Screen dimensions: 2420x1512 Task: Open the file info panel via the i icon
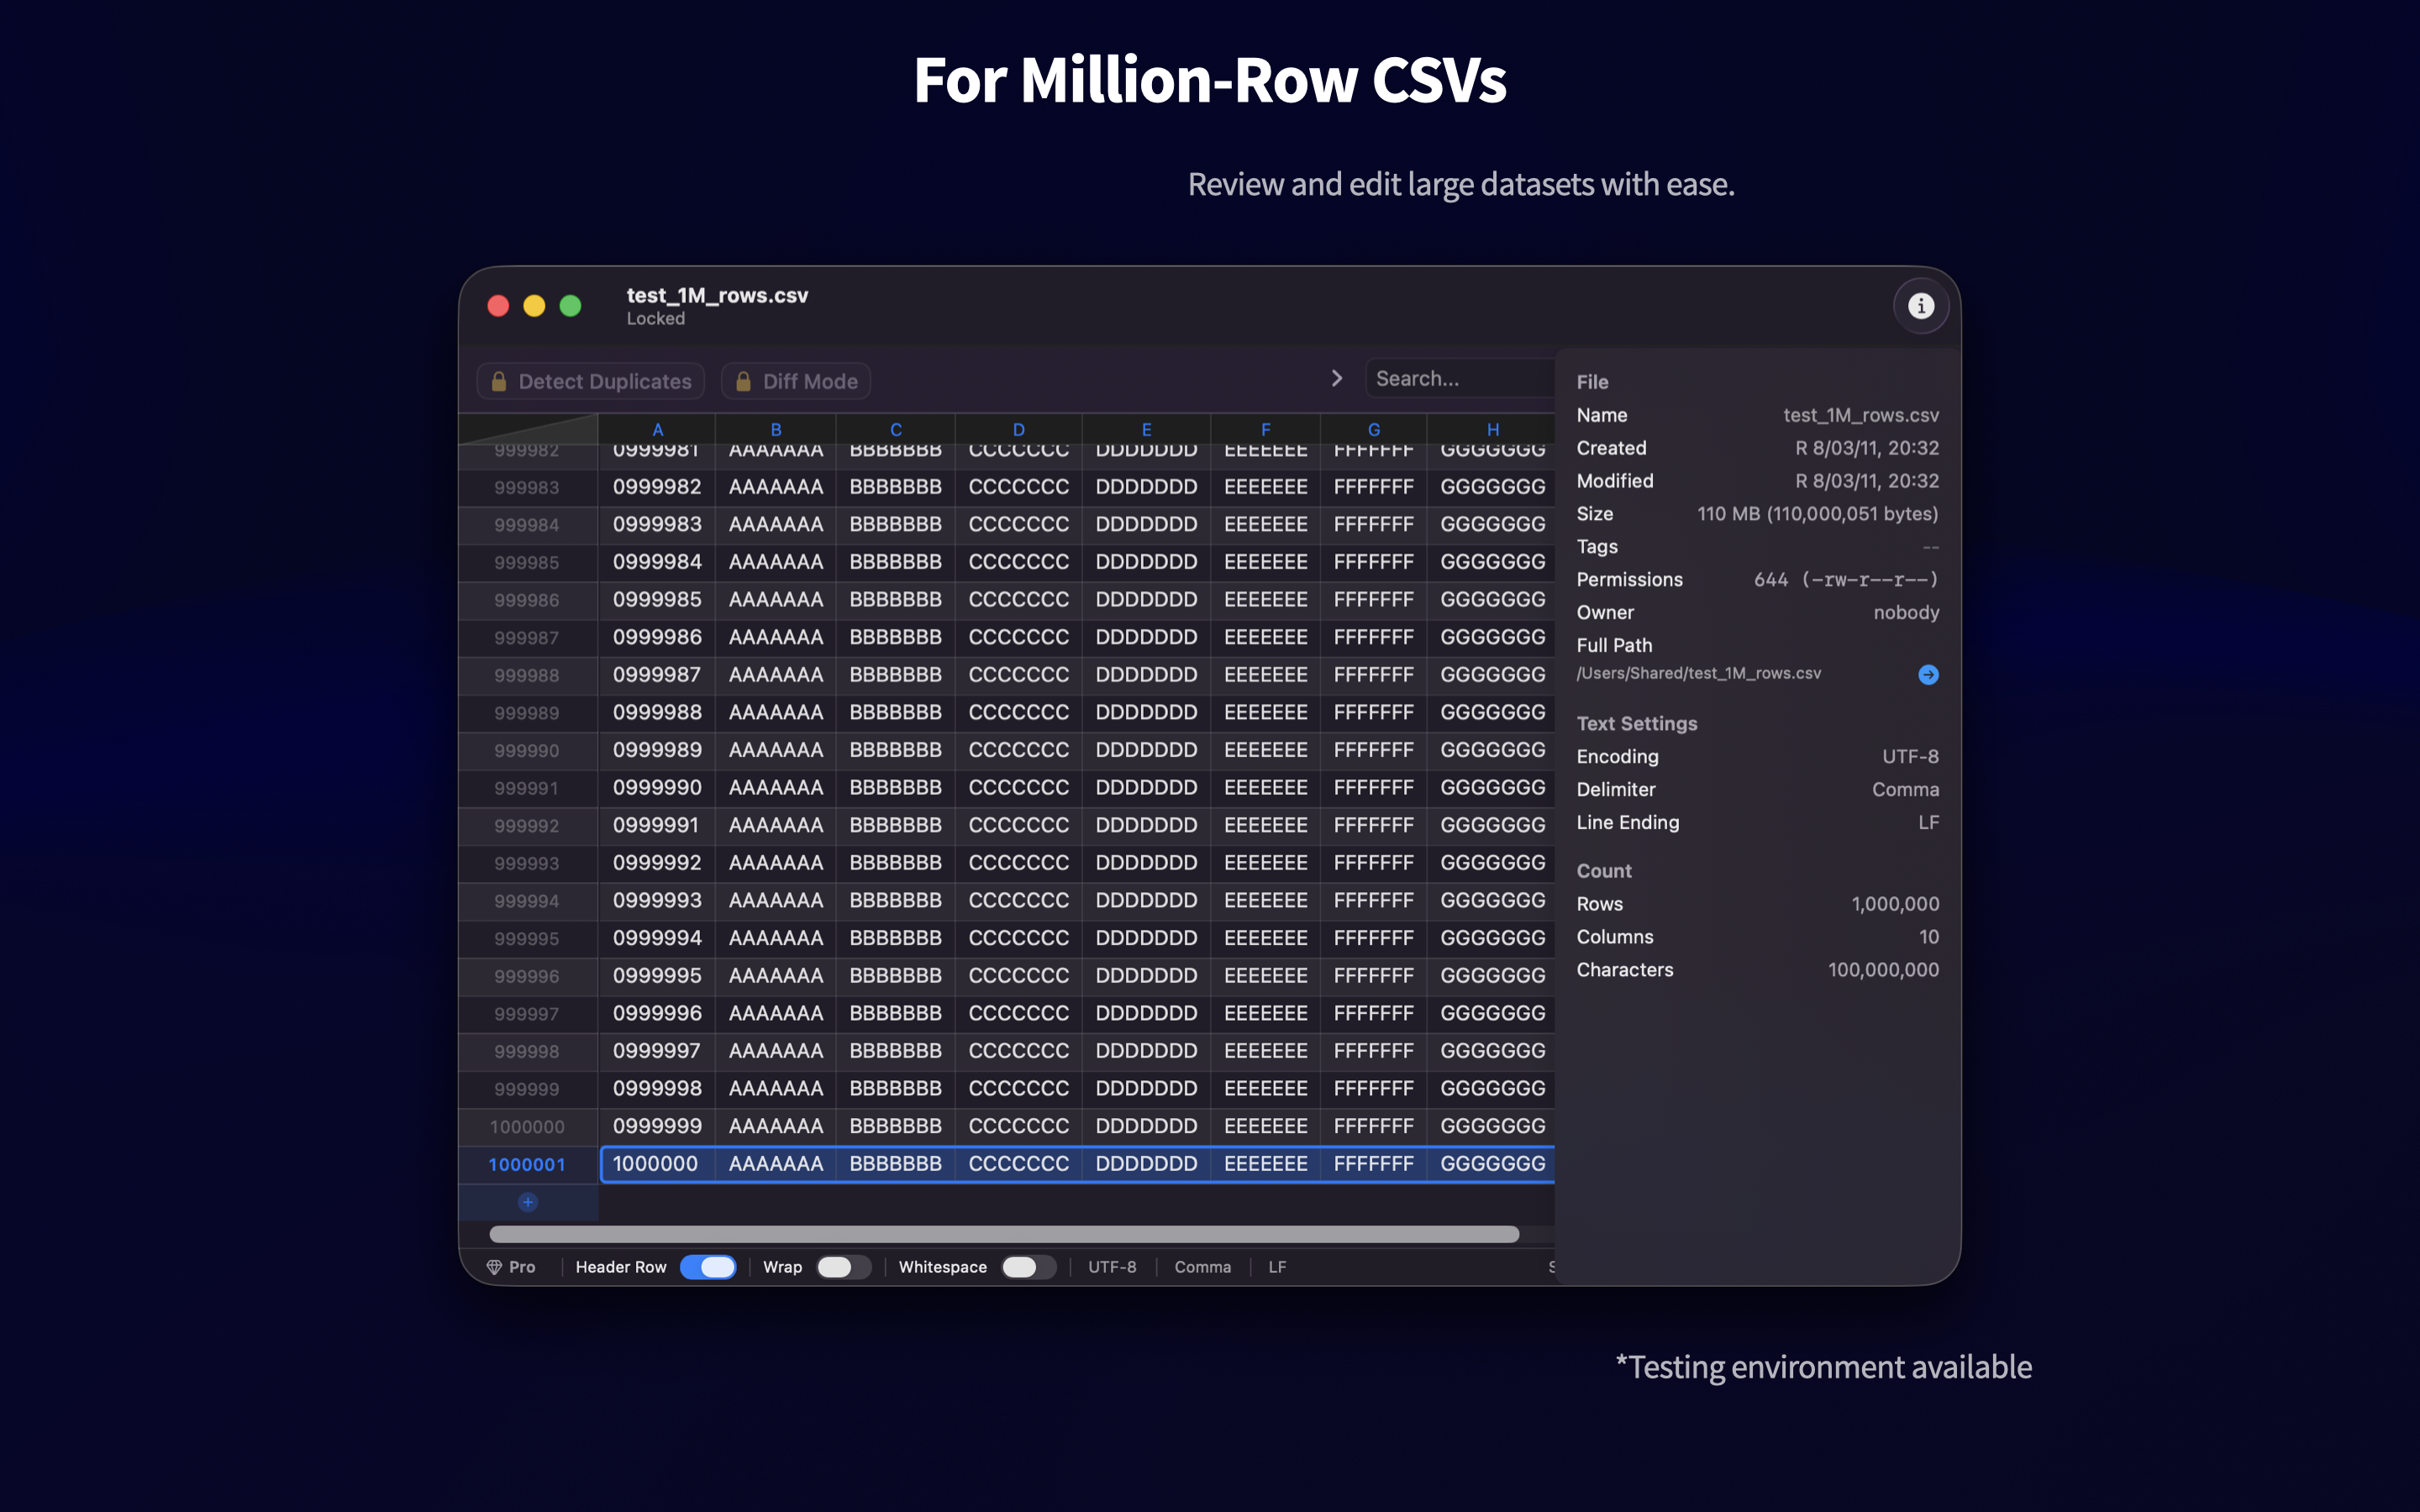tap(1921, 305)
